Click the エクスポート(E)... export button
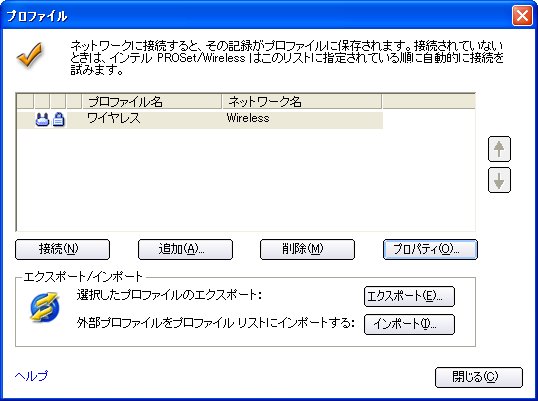538x401 pixels. tap(409, 296)
